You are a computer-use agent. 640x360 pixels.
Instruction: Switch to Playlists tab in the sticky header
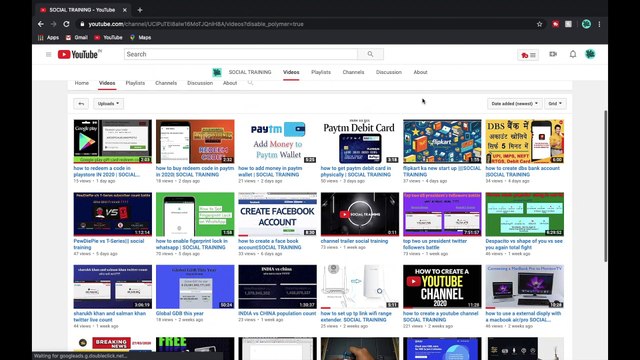click(x=321, y=72)
